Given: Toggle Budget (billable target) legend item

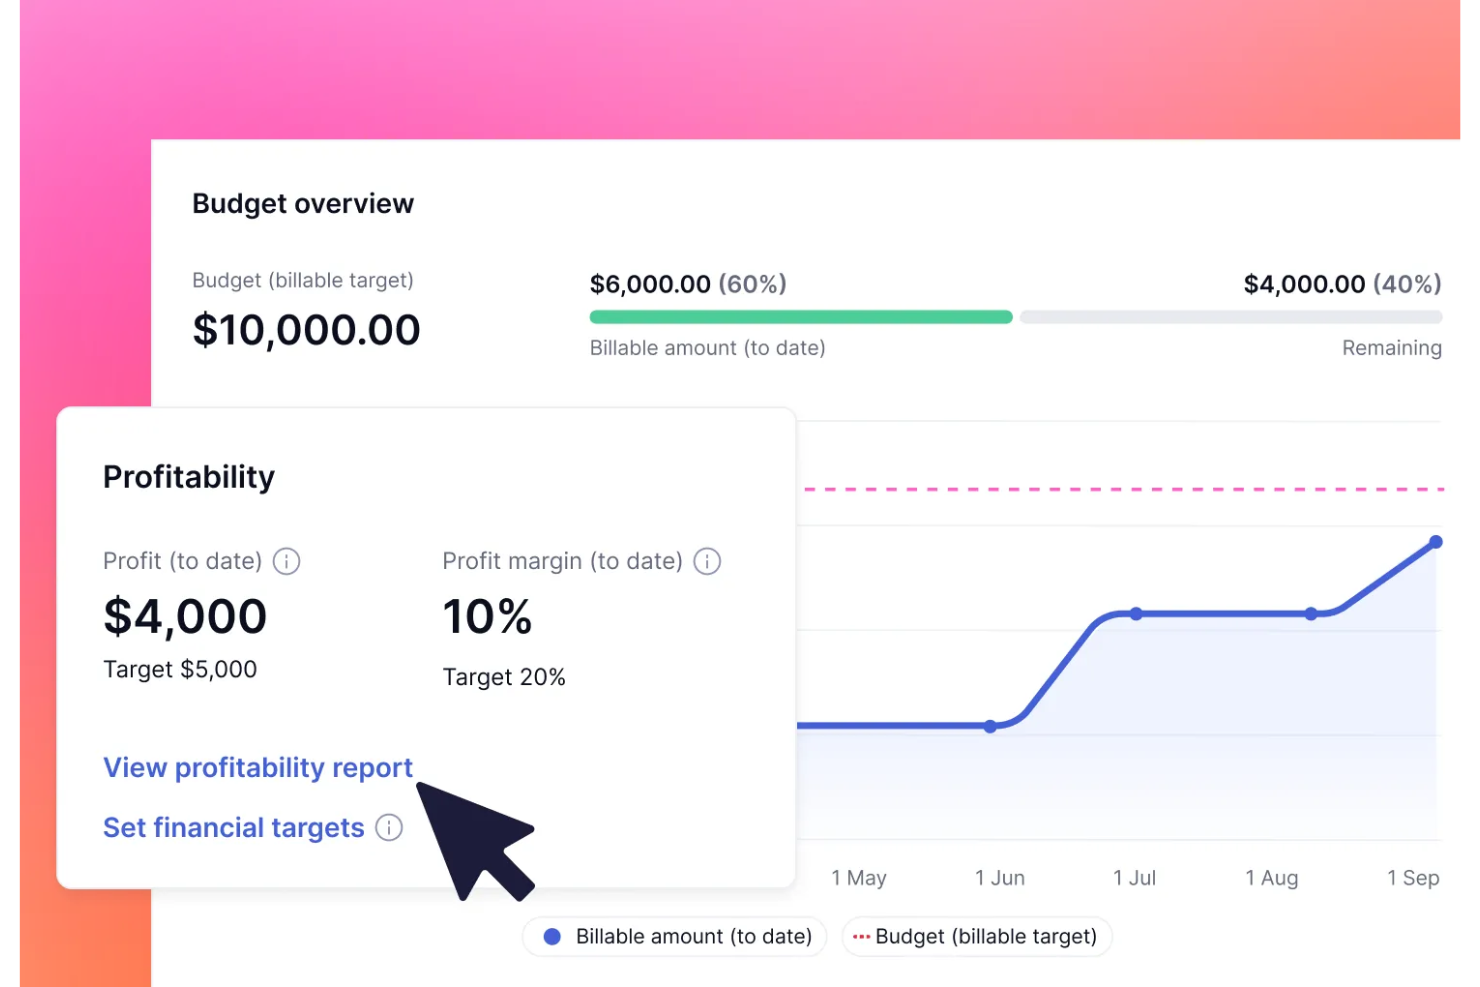Looking at the screenshot, I should 976,937.
